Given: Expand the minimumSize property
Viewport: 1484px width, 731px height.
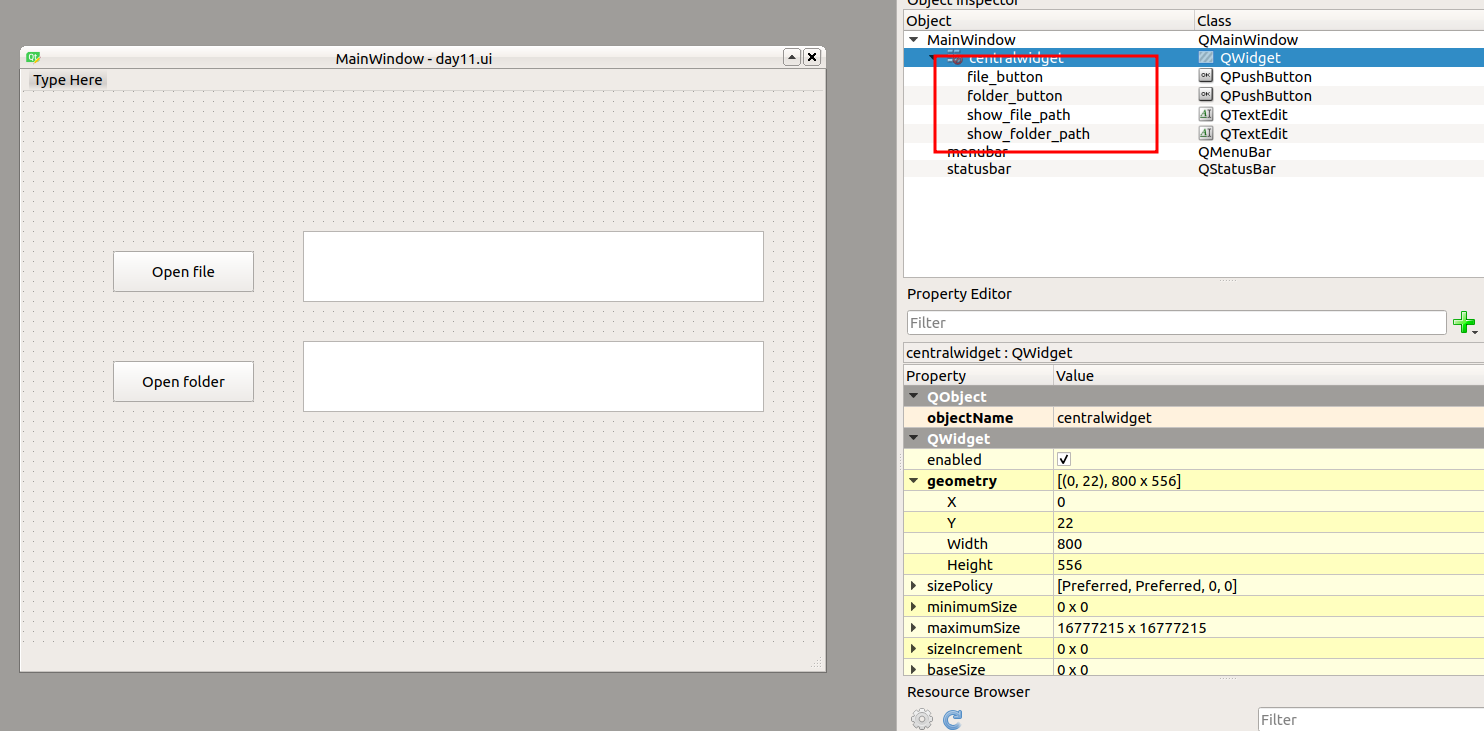Looking at the screenshot, I should (914, 607).
